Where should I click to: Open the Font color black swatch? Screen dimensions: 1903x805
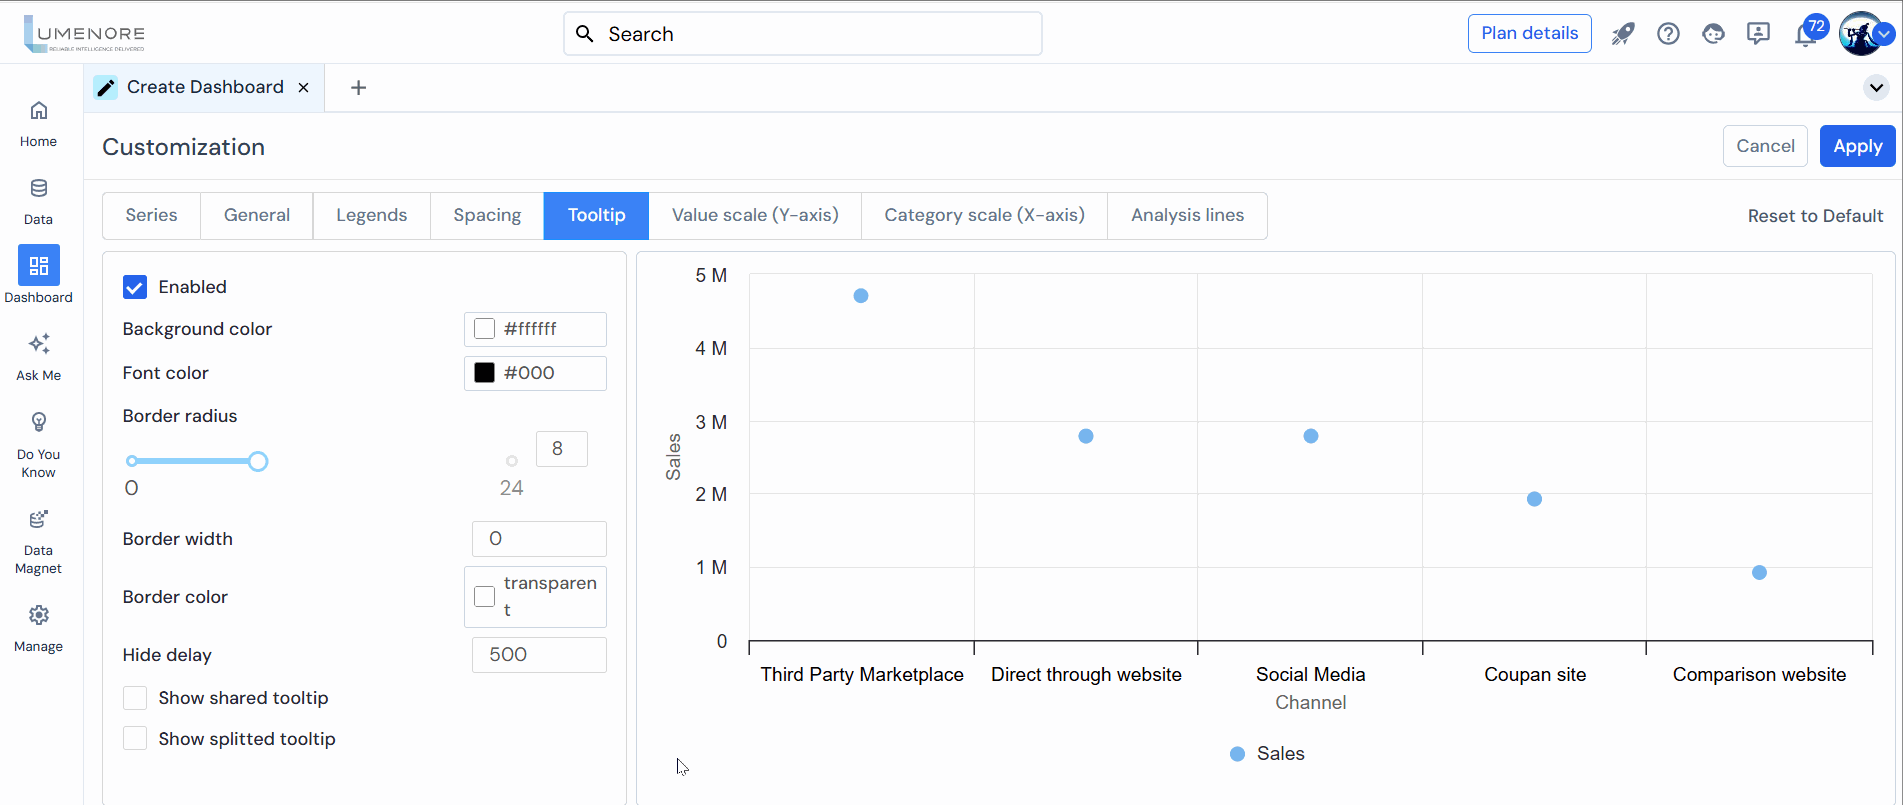pyautogui.click(x=485, y=373)
